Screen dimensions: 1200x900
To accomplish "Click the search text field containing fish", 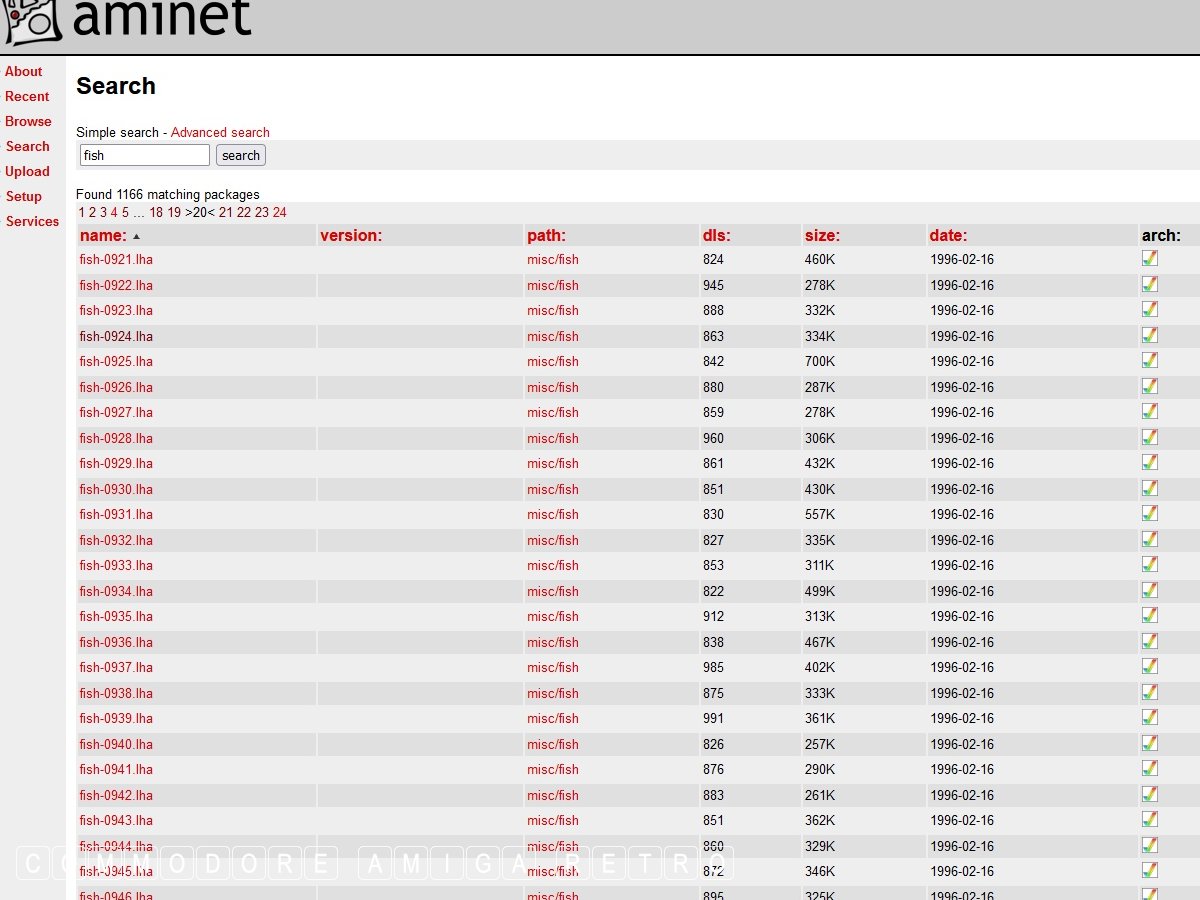I will [x=145, y=155].
